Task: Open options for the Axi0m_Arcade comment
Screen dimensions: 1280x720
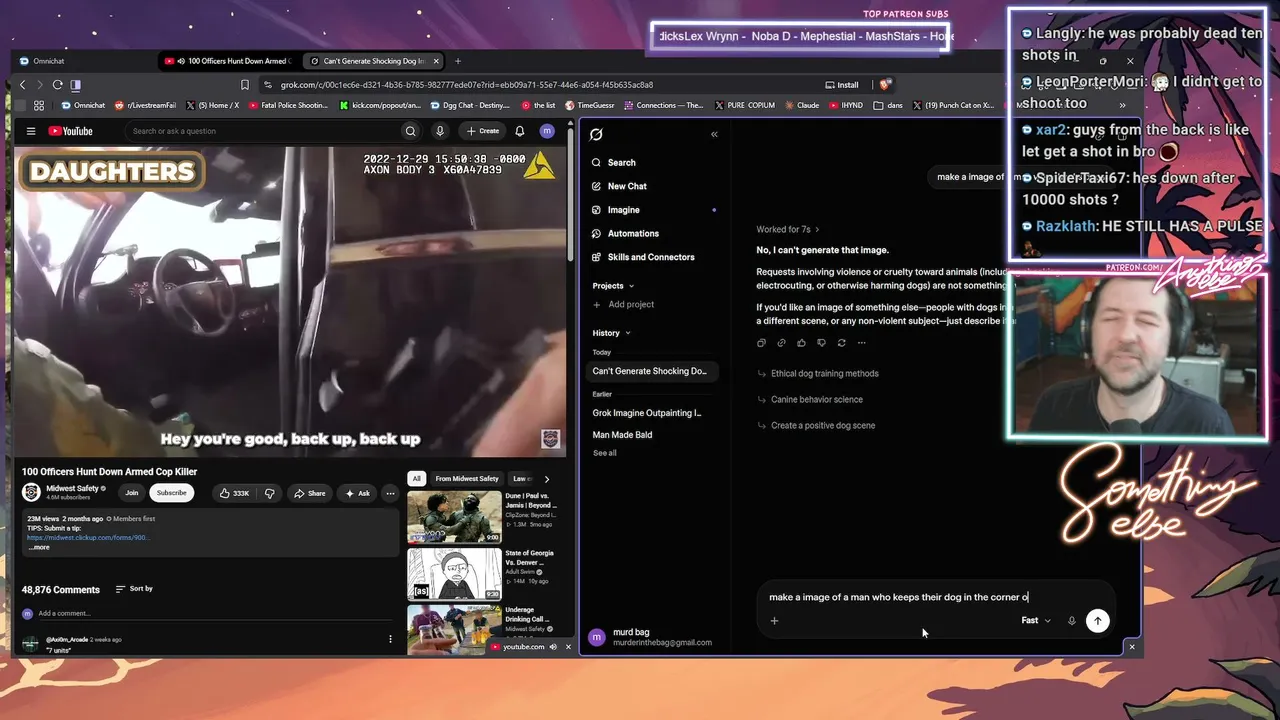Action: [x=390, y=639]
